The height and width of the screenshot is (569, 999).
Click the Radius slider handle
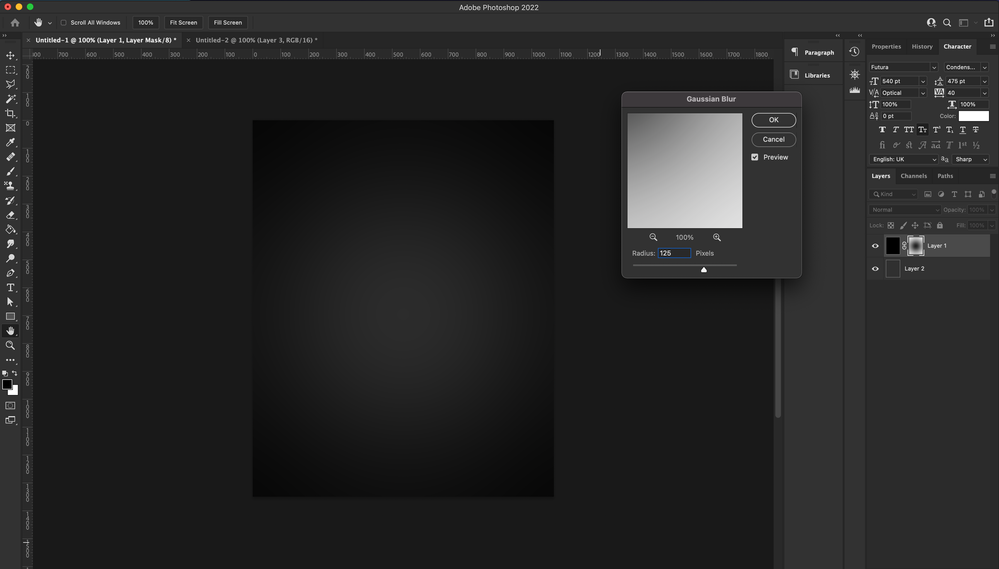pyautogui.click(x=704, y=269)
